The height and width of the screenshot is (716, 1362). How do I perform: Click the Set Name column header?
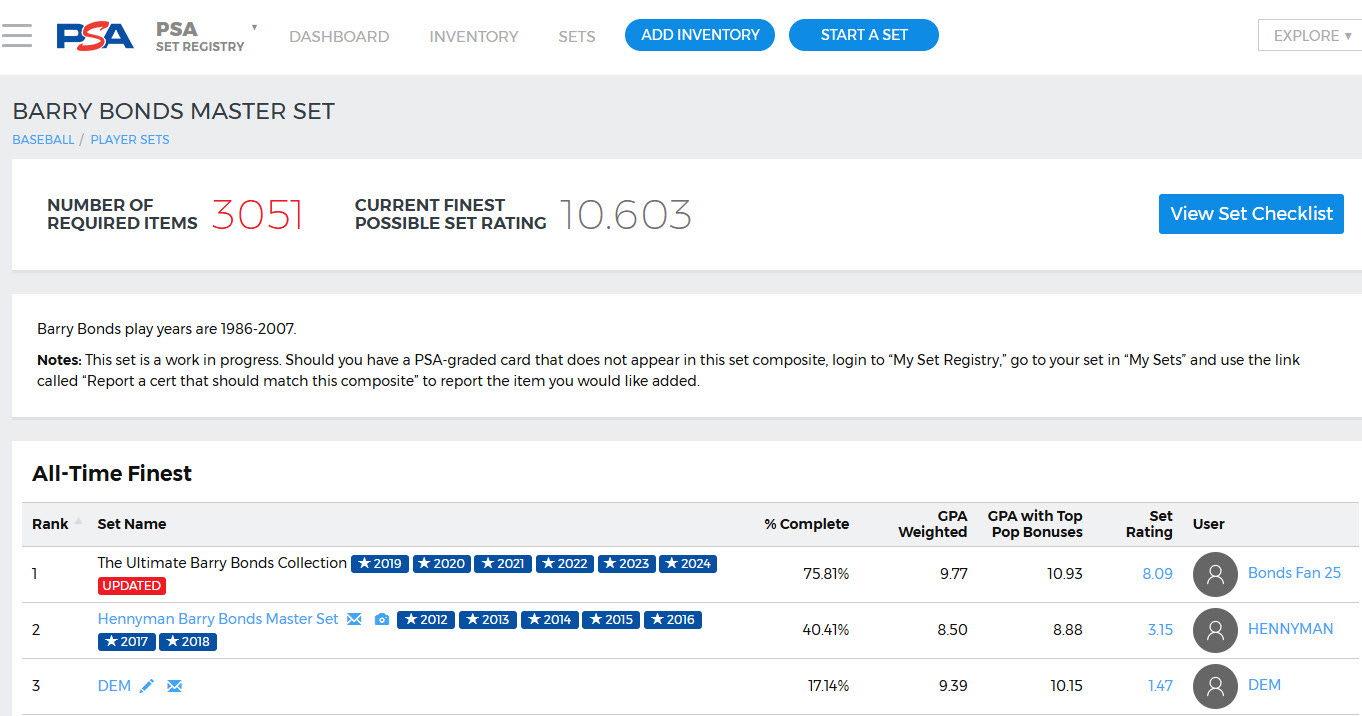132,524
